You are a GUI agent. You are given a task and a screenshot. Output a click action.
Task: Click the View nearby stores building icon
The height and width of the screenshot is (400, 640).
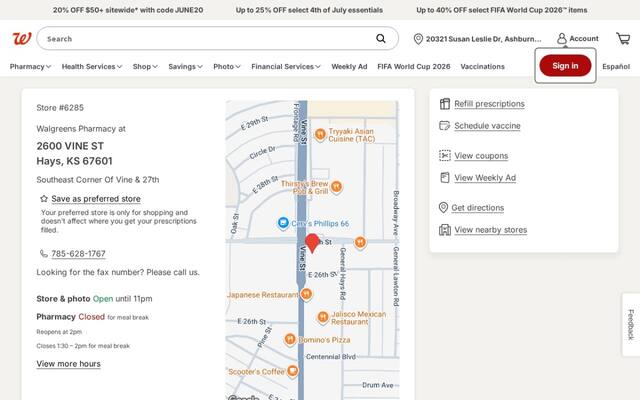pos(445,230)
